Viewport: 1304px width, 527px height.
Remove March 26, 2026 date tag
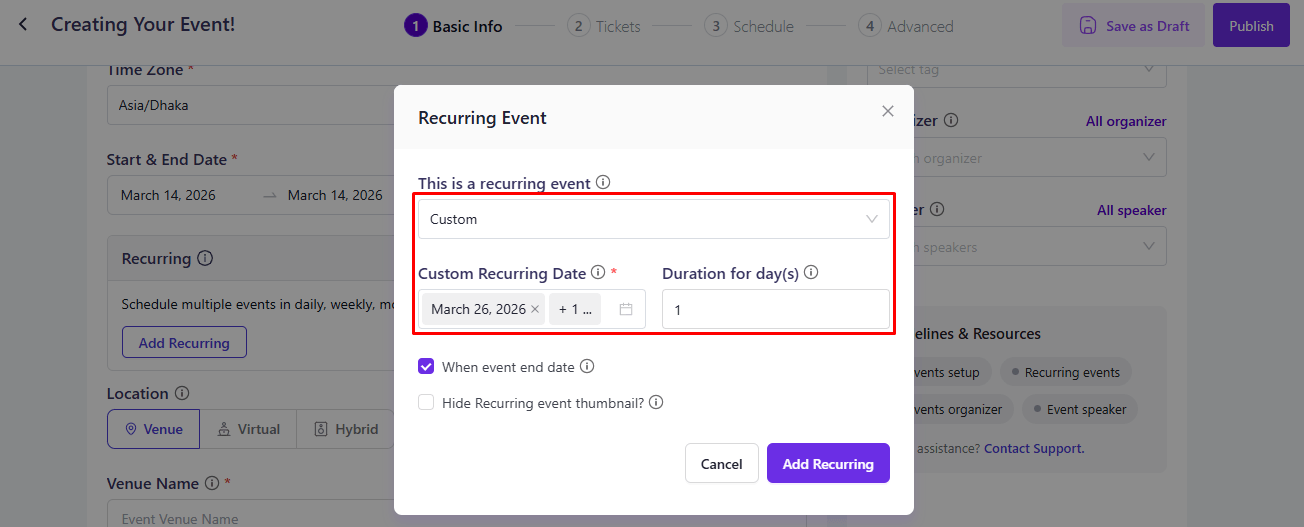[535, 309]
